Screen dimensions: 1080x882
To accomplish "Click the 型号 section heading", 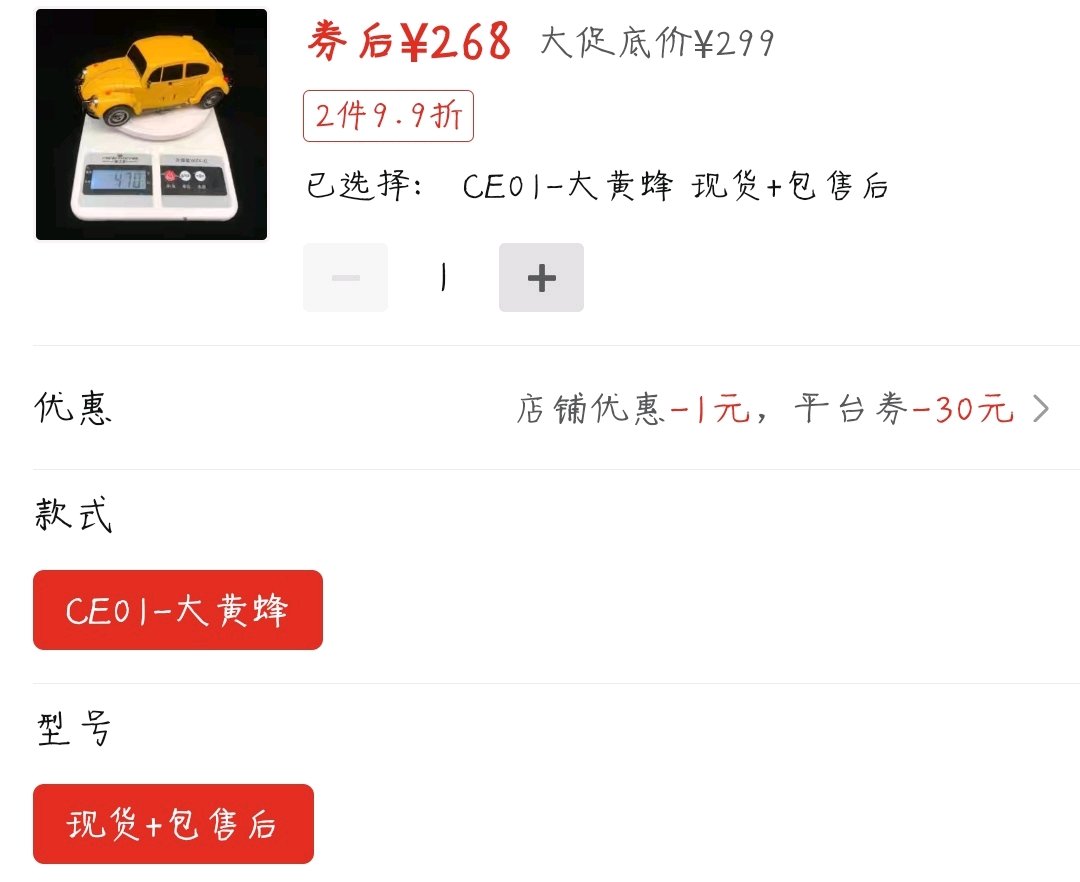I will (x=73, y=729).
